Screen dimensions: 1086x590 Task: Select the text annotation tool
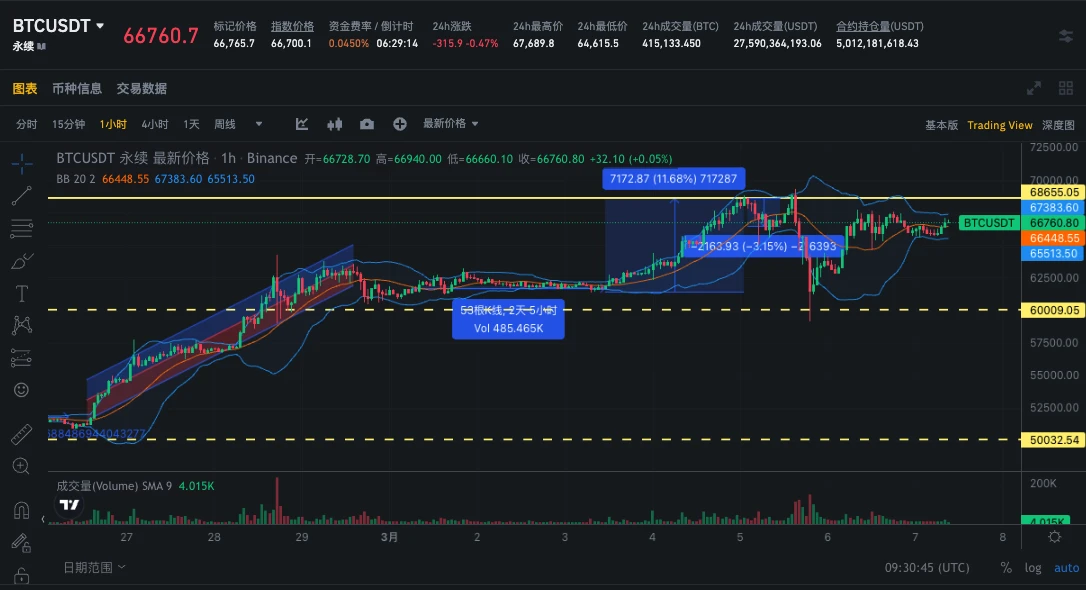point(21,294)
